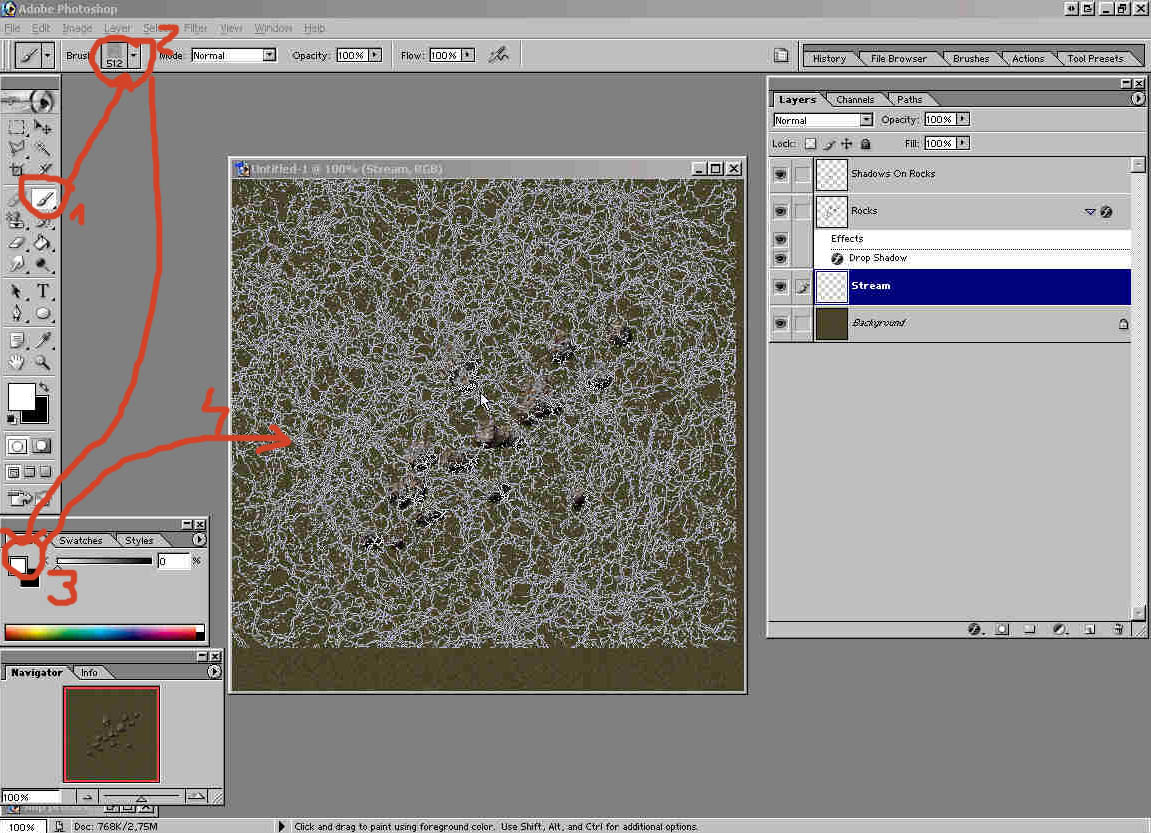Open the layer blend mode dropdown
Screen dimensions: 1151x833
tap(866, 120)
